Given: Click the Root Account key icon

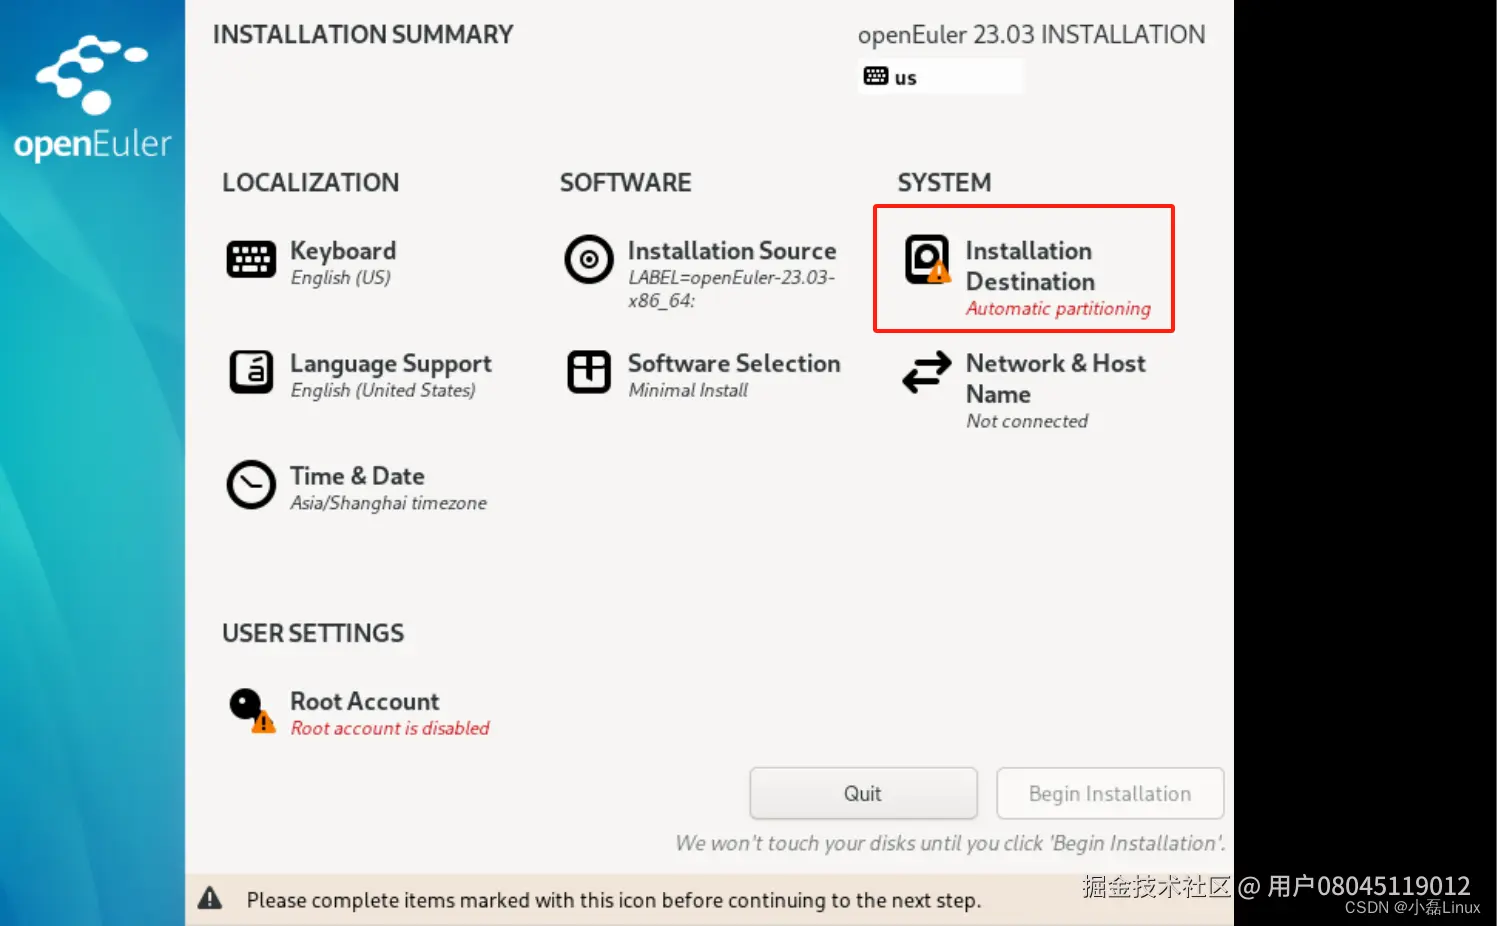Looking at the screenshot, I should tap(251, 711).
